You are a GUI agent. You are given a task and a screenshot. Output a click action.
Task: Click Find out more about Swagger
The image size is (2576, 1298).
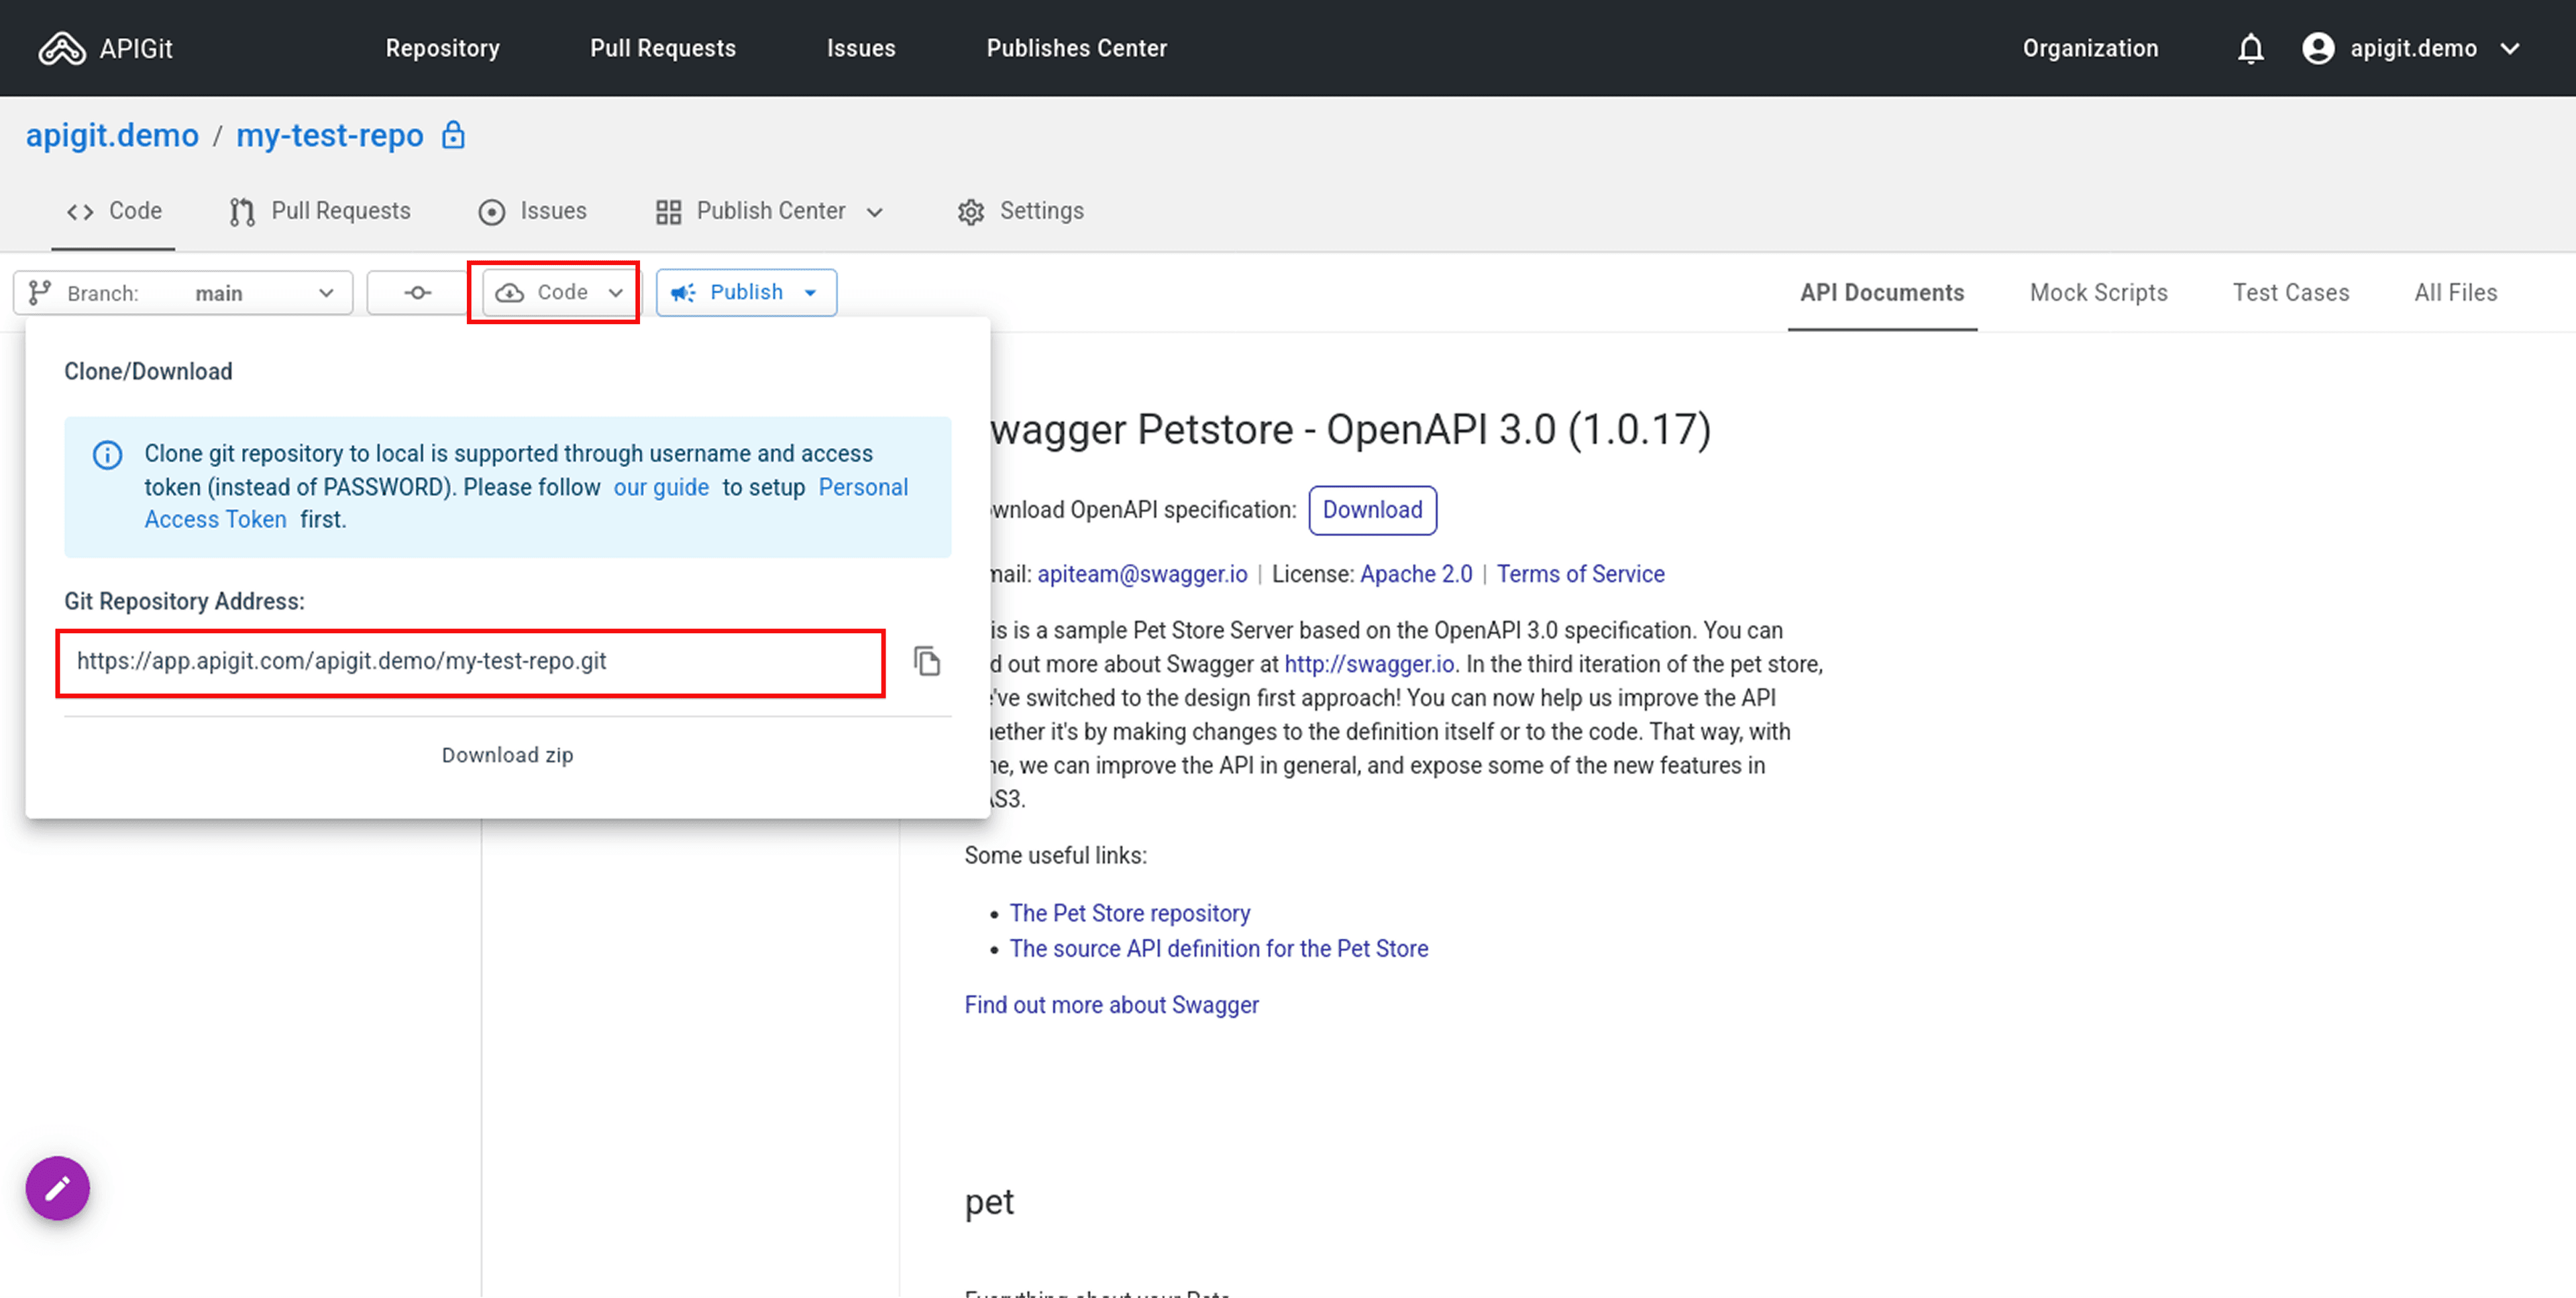(x=1111, y=1005)
